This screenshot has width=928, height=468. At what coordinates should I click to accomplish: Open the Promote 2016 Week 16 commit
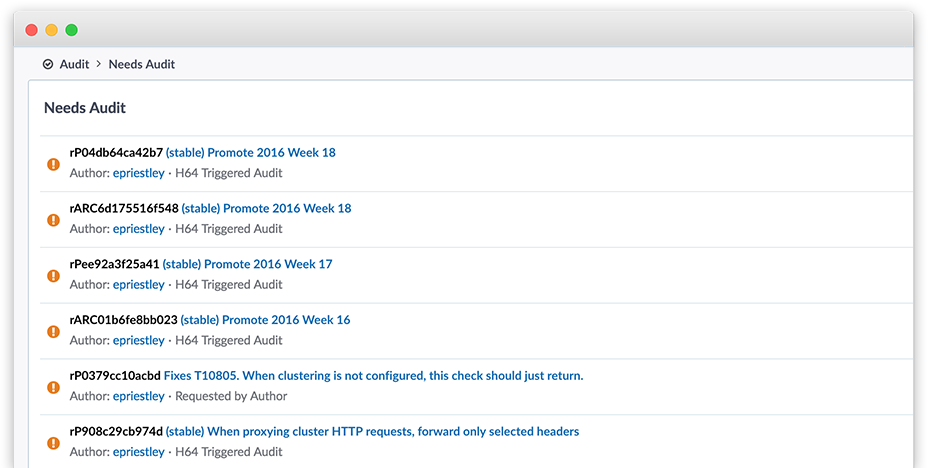tap(265, 321)
